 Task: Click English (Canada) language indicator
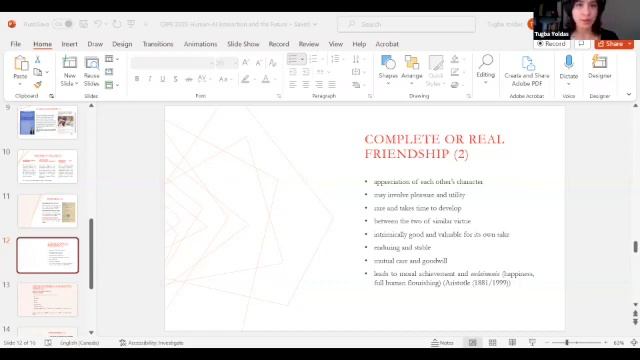[x=79, y=342]
